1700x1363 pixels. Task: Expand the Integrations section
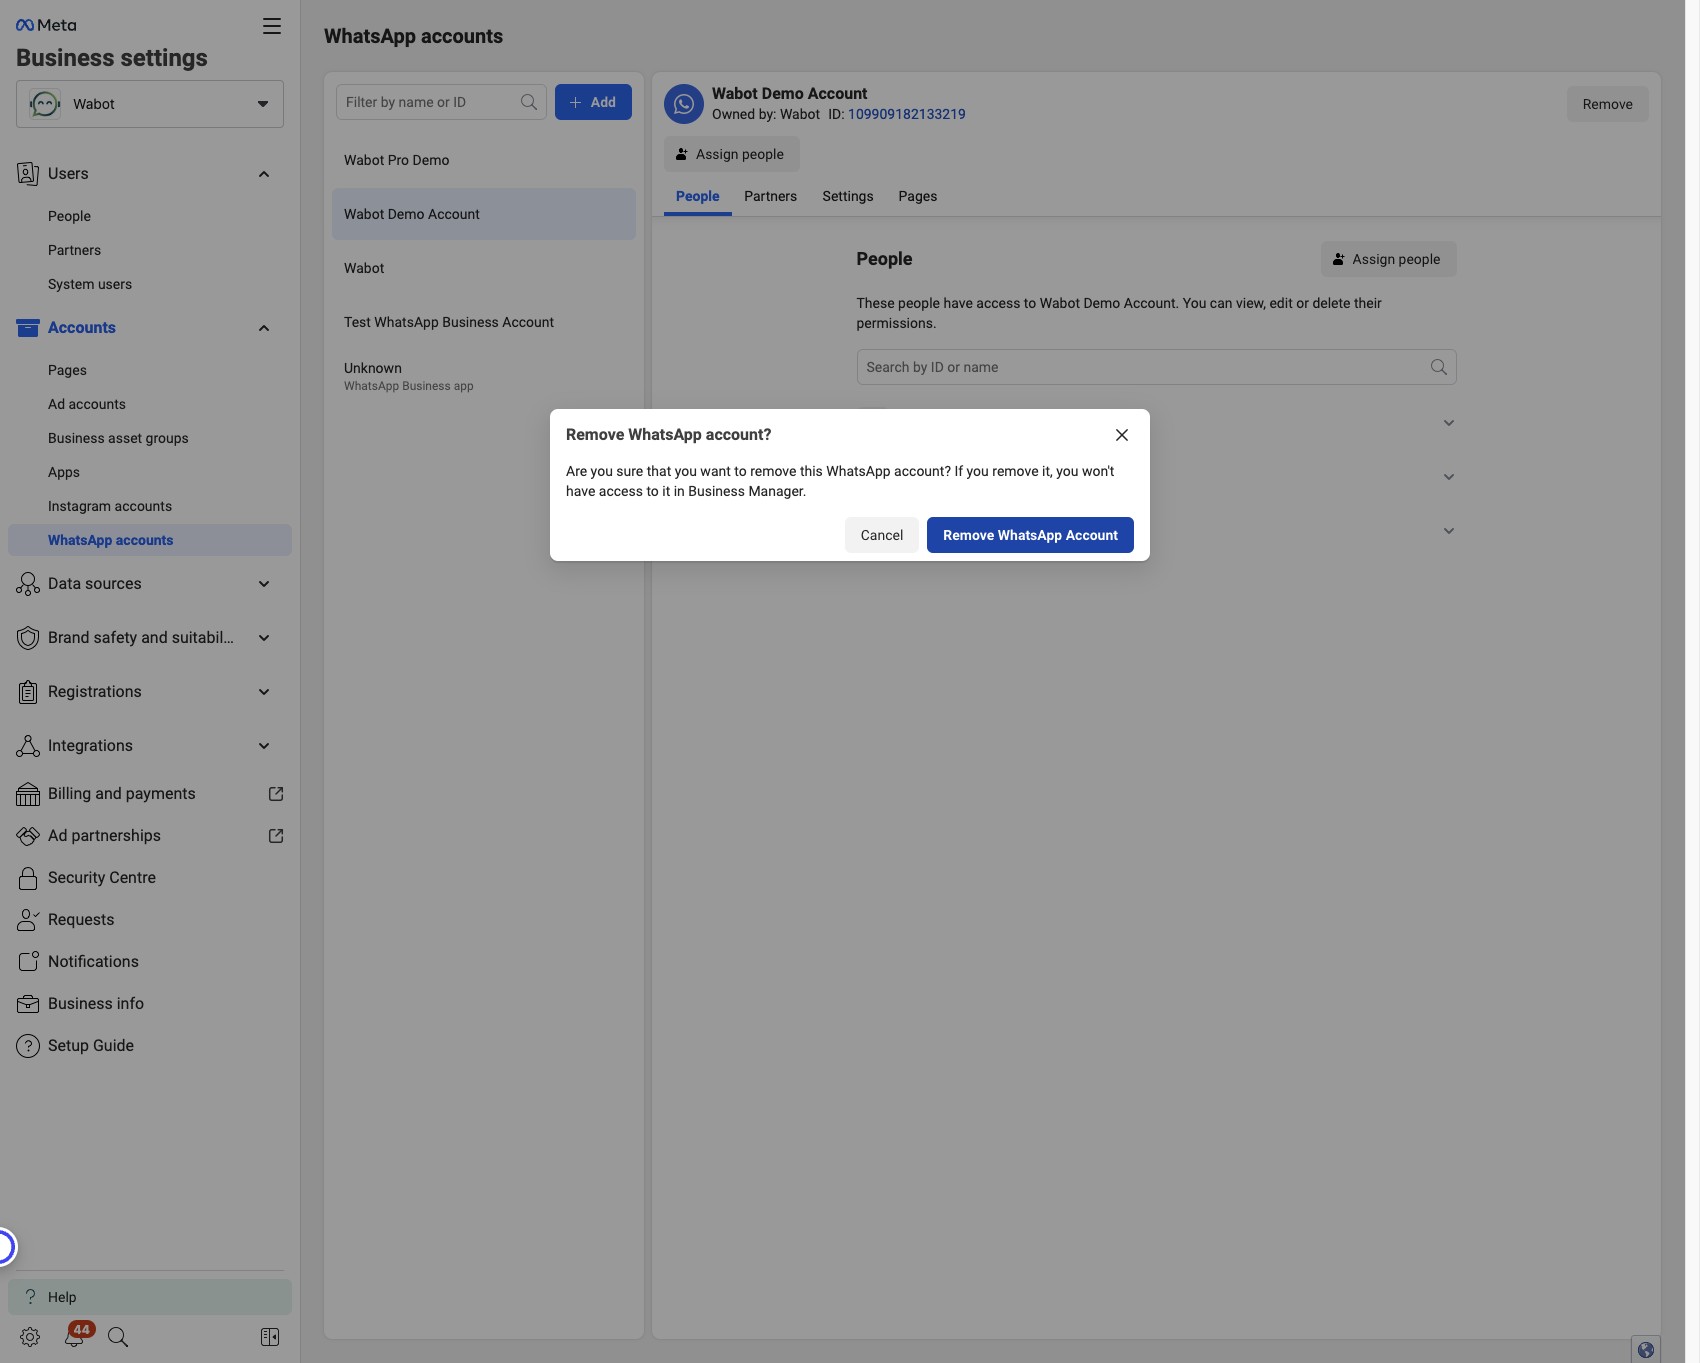(264, 746)
